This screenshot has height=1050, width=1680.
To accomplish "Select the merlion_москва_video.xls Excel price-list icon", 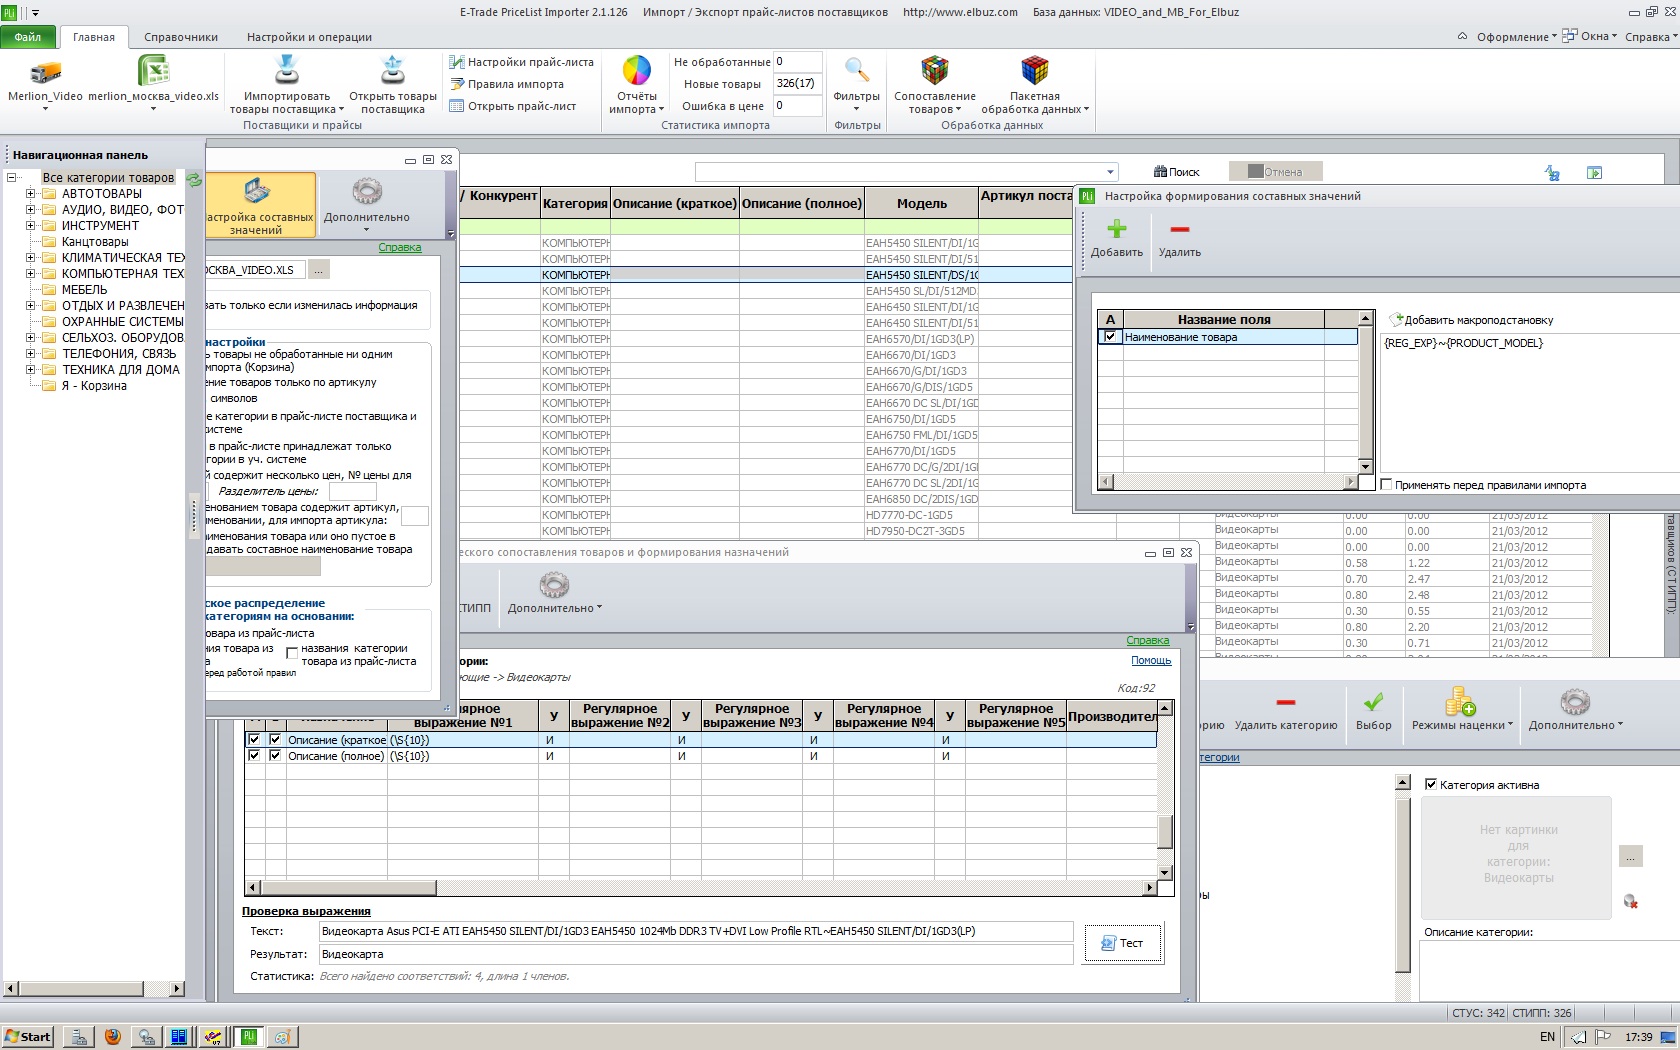I will (x=153, y=72).
